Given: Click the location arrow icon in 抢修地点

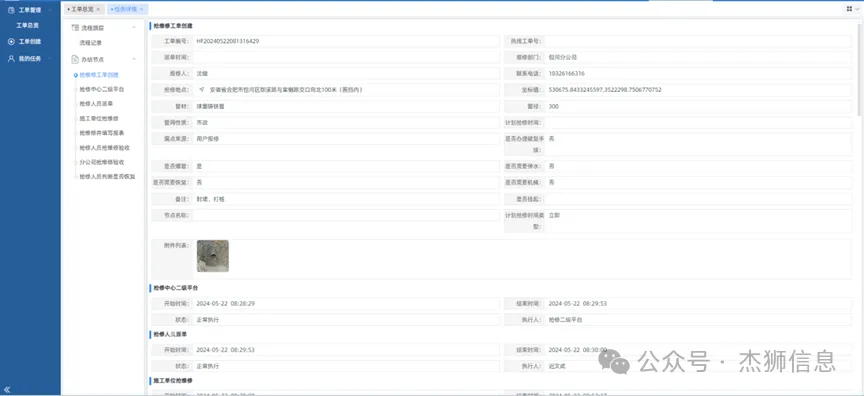Looking at the screenshot, I should pos(202,89).
